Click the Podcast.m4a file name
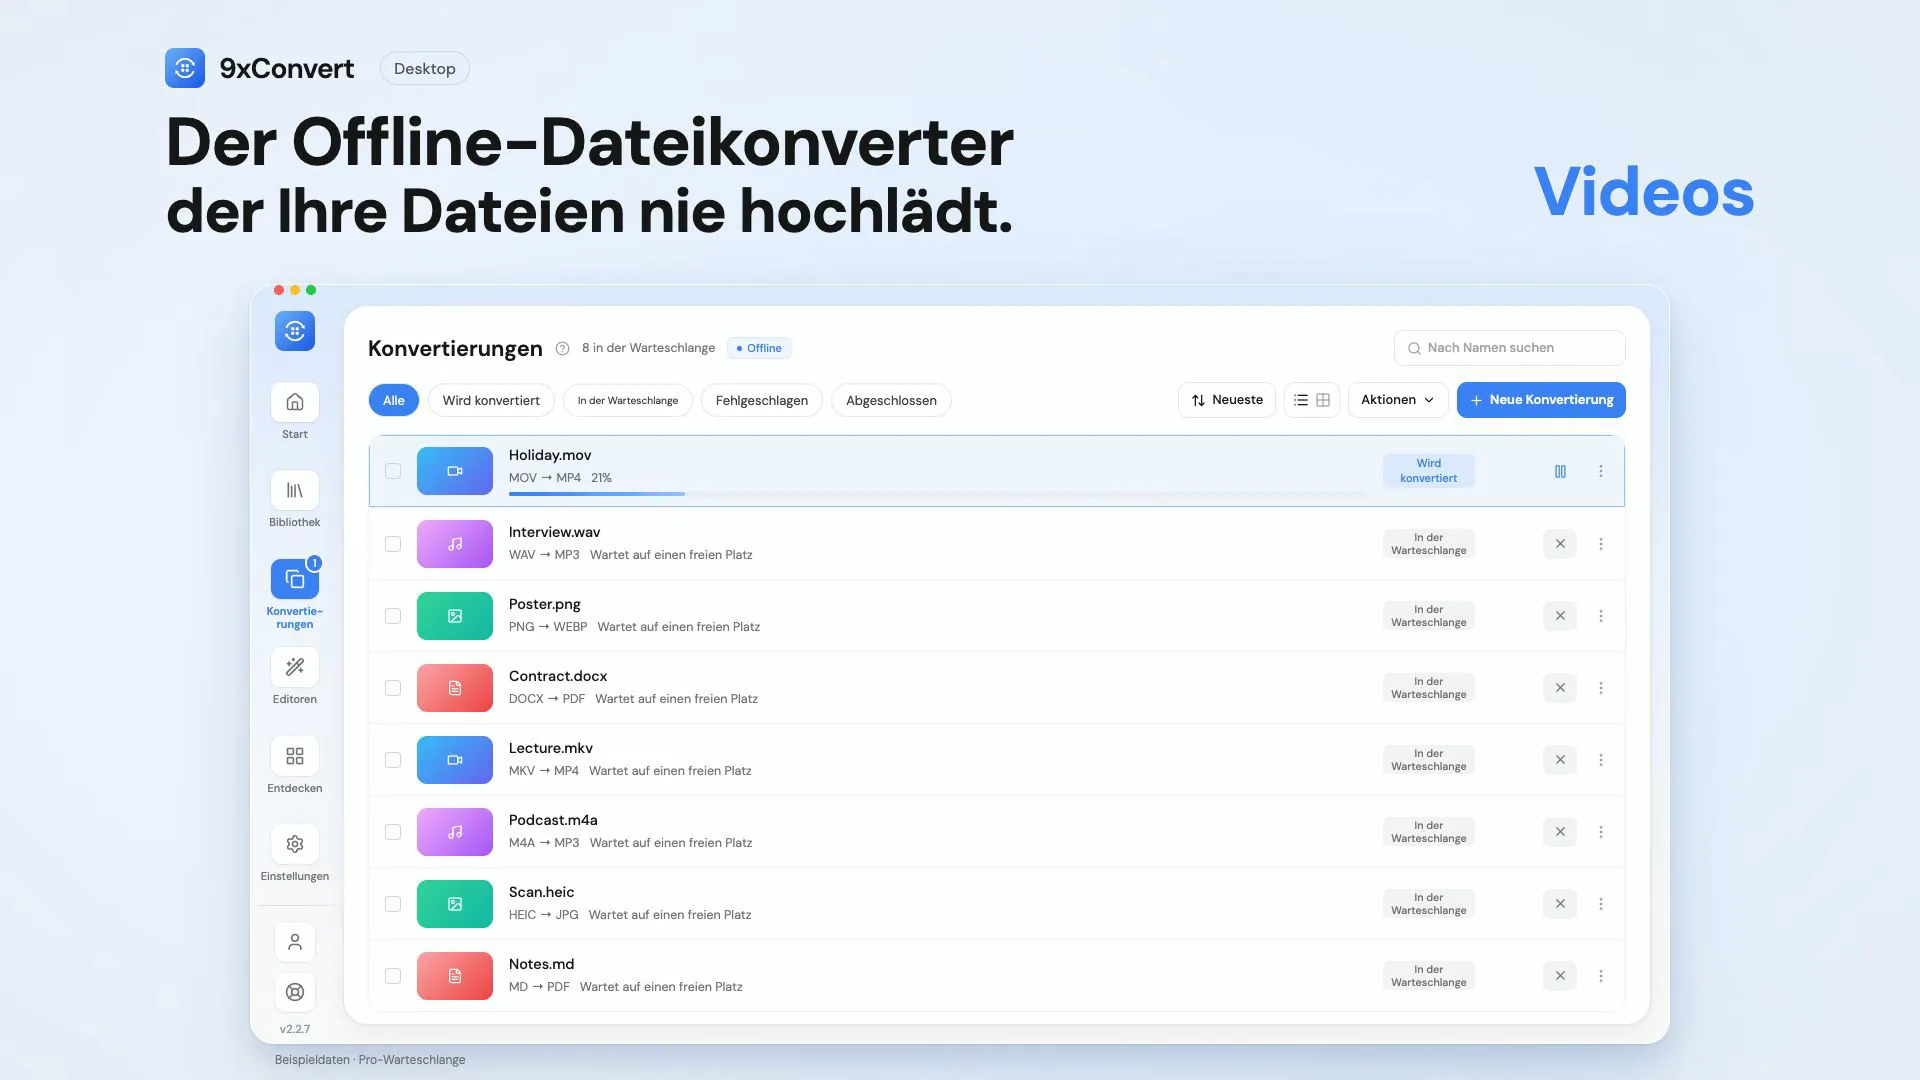1920x1080 pixels. coord(553,820)
